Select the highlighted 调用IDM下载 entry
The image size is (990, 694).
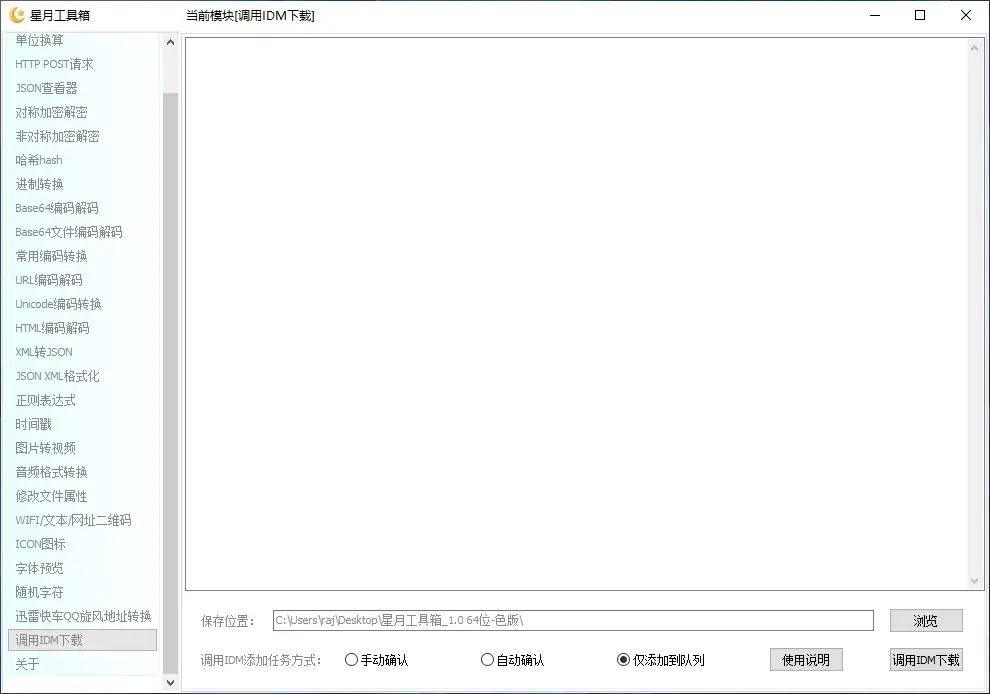pos(82,640)
